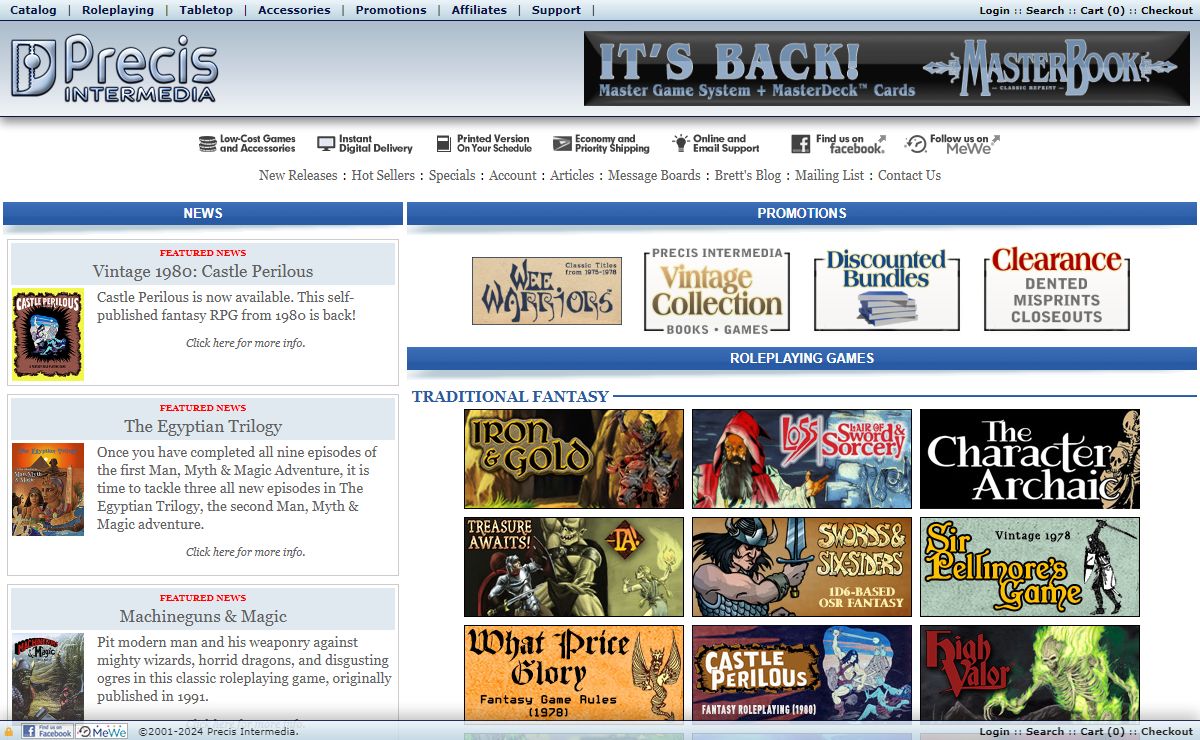The image size is (1200, 740).
Task: Open the Lair of Sword & Sorcery banner
Action: point(802,459)
